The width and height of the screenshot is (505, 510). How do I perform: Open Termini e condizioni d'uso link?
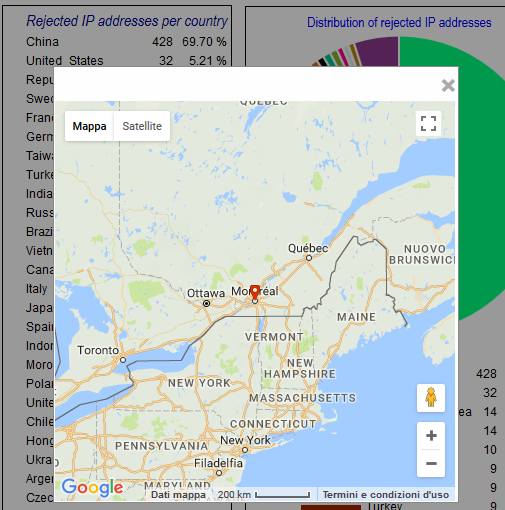[x=386, y=495]
